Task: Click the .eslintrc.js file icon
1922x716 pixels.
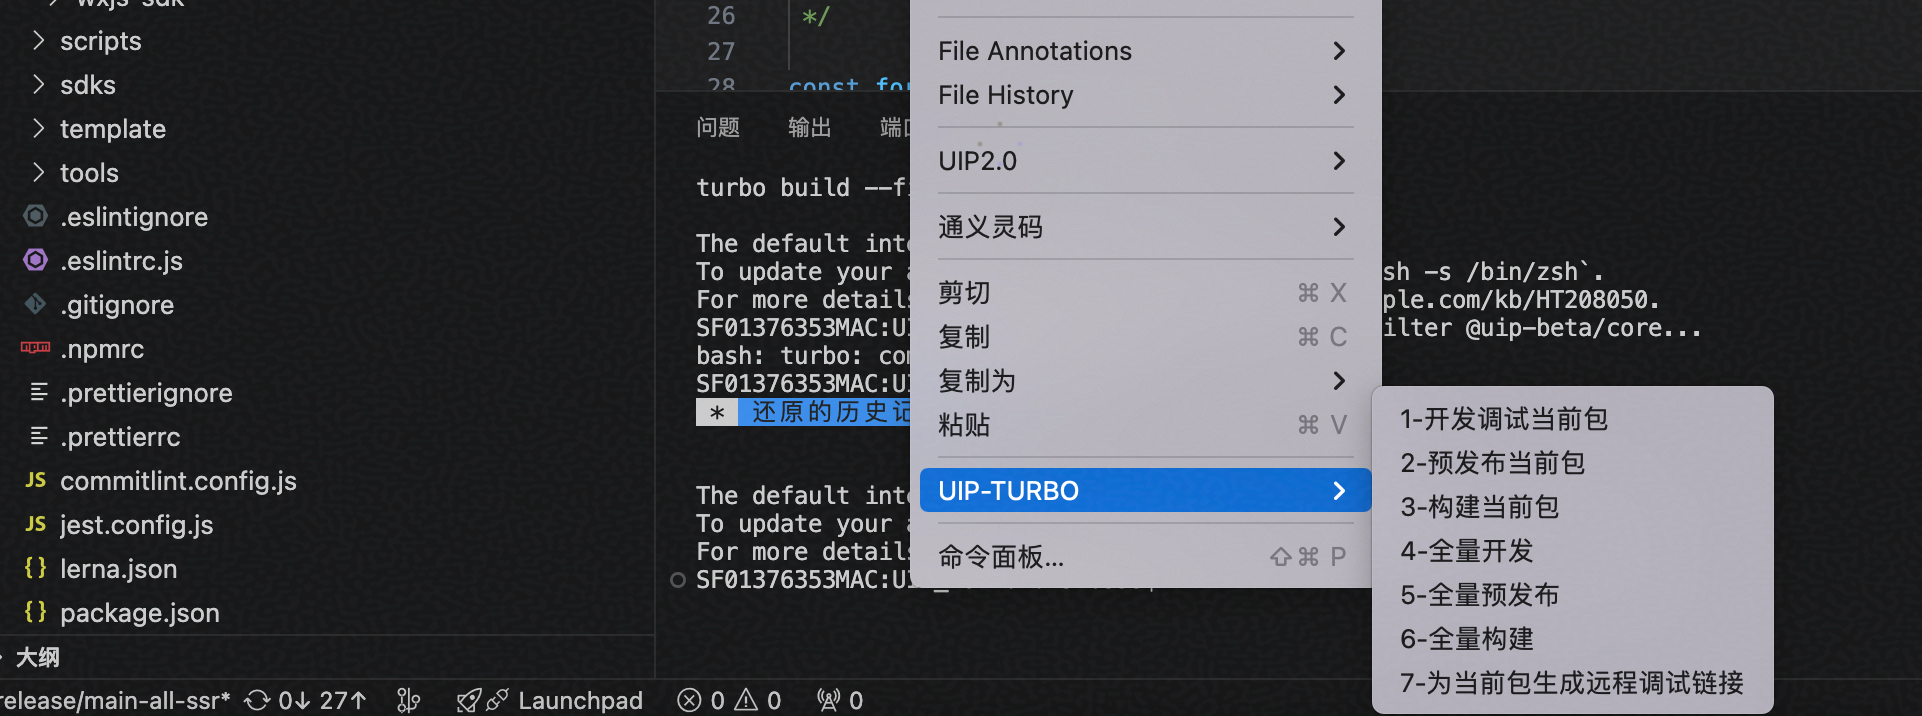Action: [35, 260]
